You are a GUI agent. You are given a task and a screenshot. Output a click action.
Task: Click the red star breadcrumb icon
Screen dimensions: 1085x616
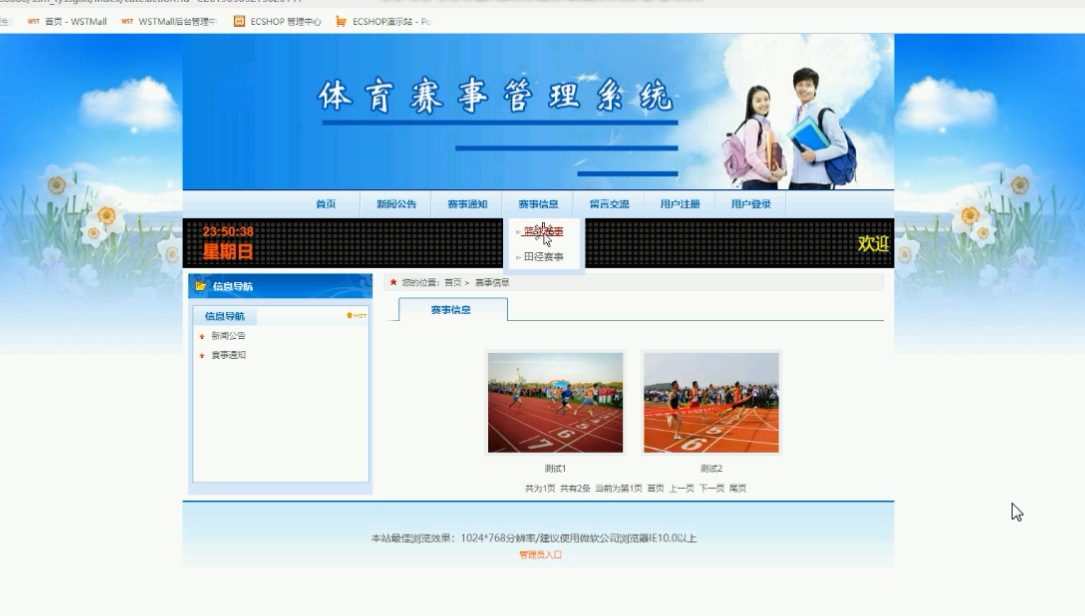pyautogui.click(x=393, y=282)
